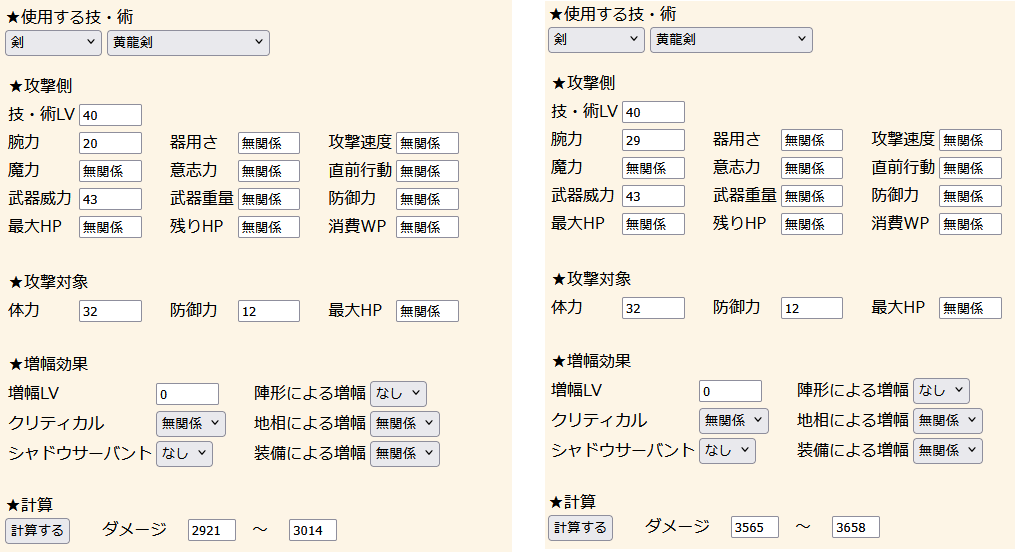
Task: Open the 剣 weapon type dropdown in left panel
Action: click(53, 42)
